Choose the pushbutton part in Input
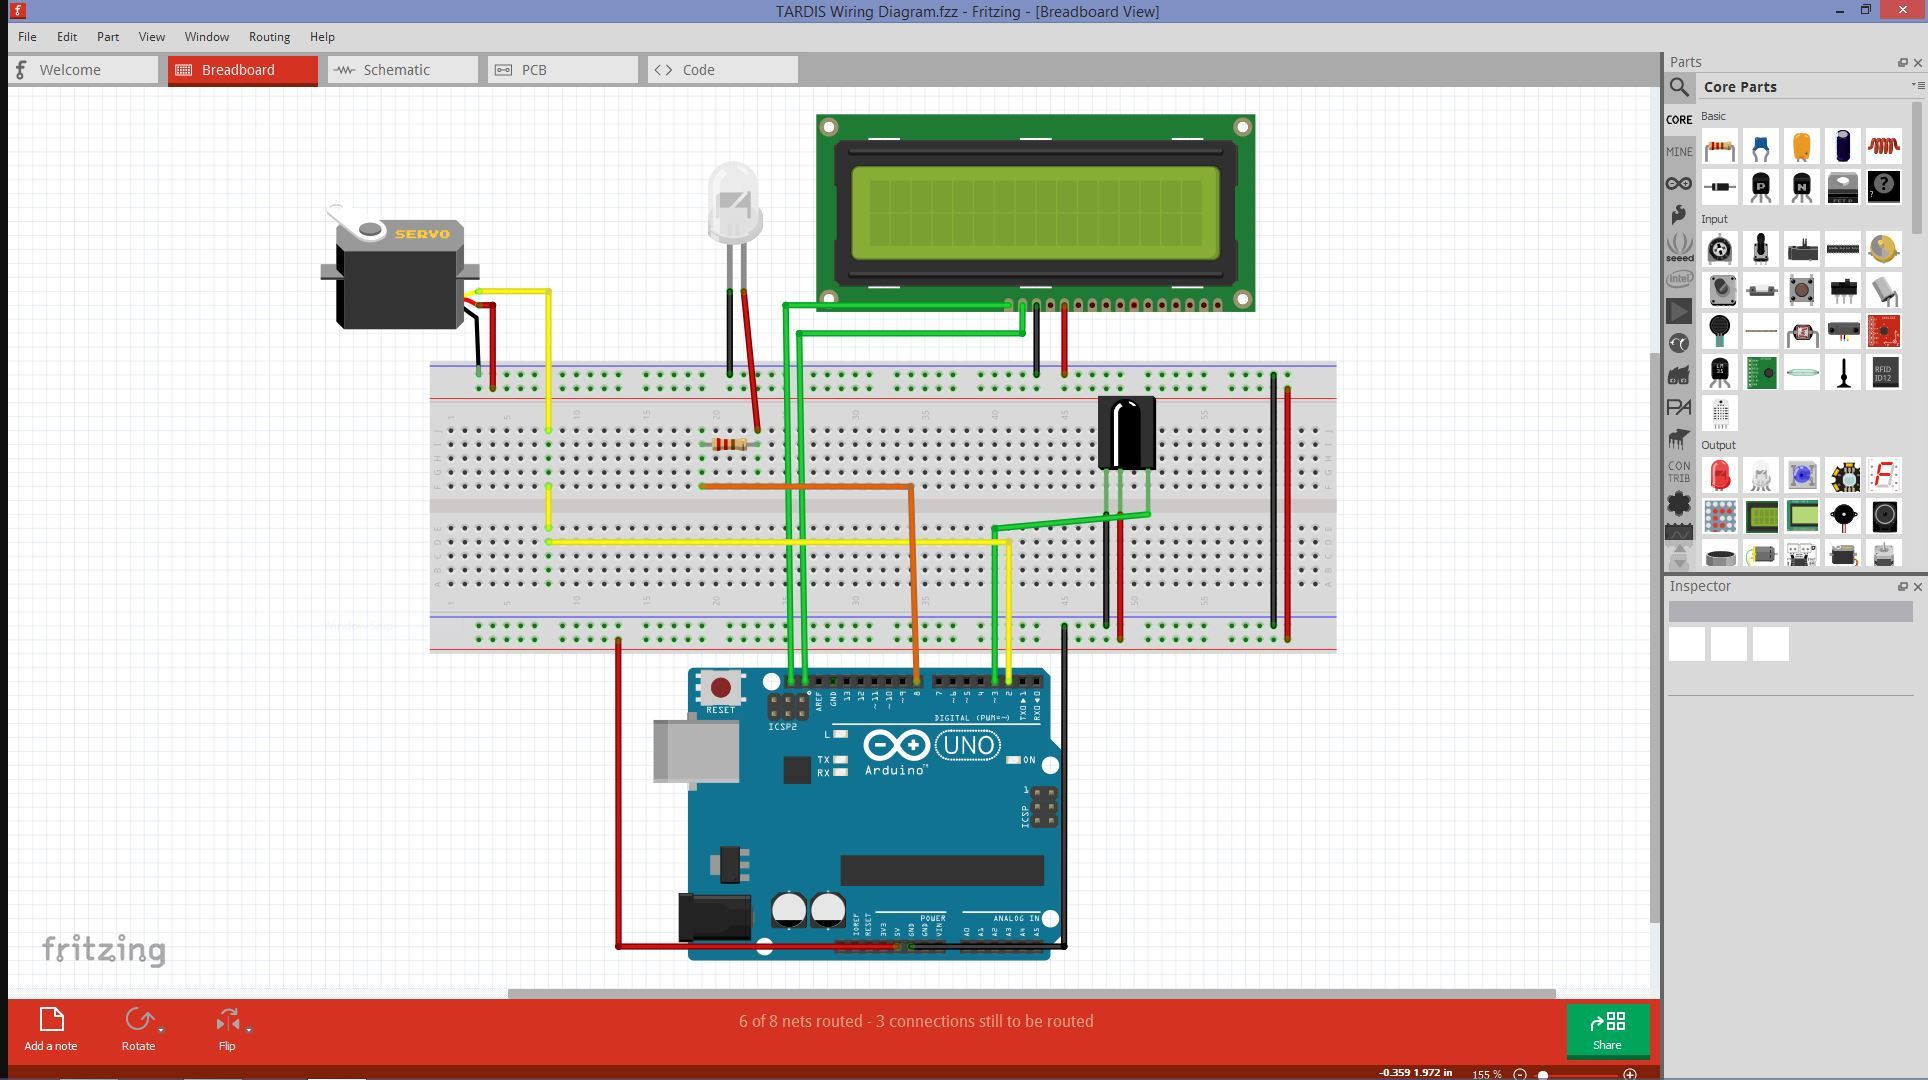The width and height of the screenshot is (1928, 1080). [1801, 290]
